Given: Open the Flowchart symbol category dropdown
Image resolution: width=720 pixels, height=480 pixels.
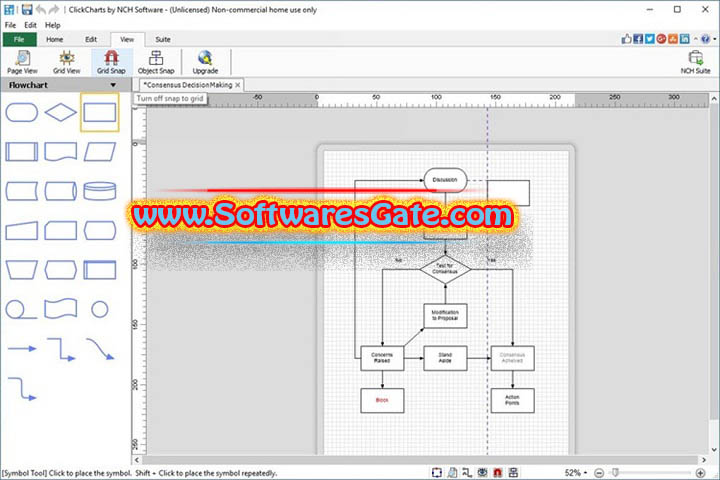Looking at the screenshot, I should coord(113,85).
